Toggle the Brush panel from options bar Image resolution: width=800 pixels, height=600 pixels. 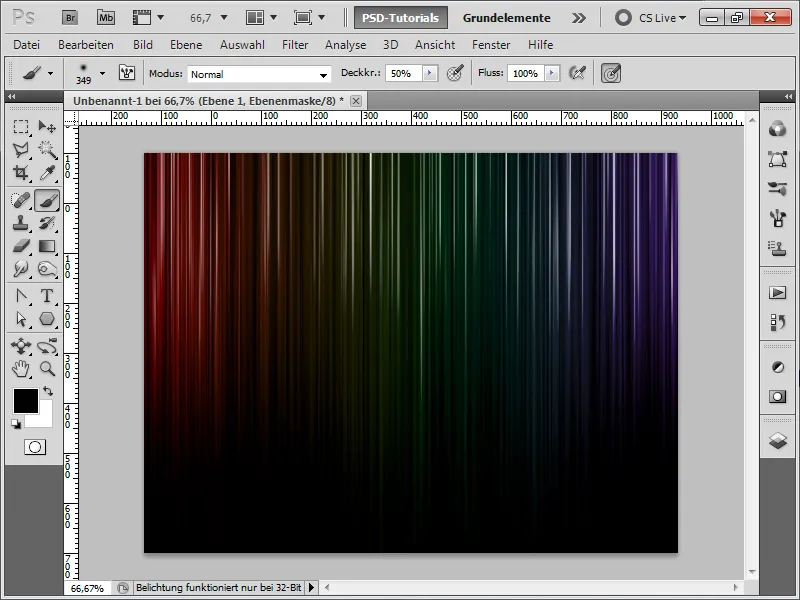(x=127, y=73)
